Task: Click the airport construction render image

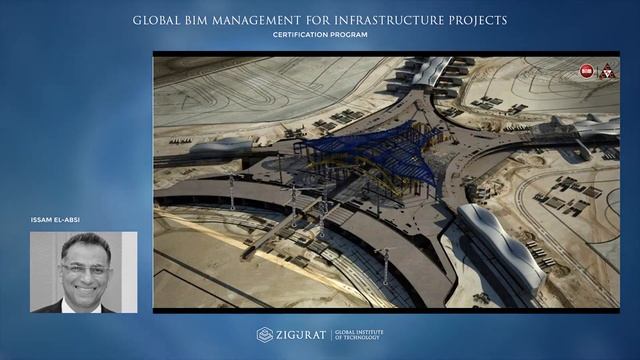Action: pos(386,182)
